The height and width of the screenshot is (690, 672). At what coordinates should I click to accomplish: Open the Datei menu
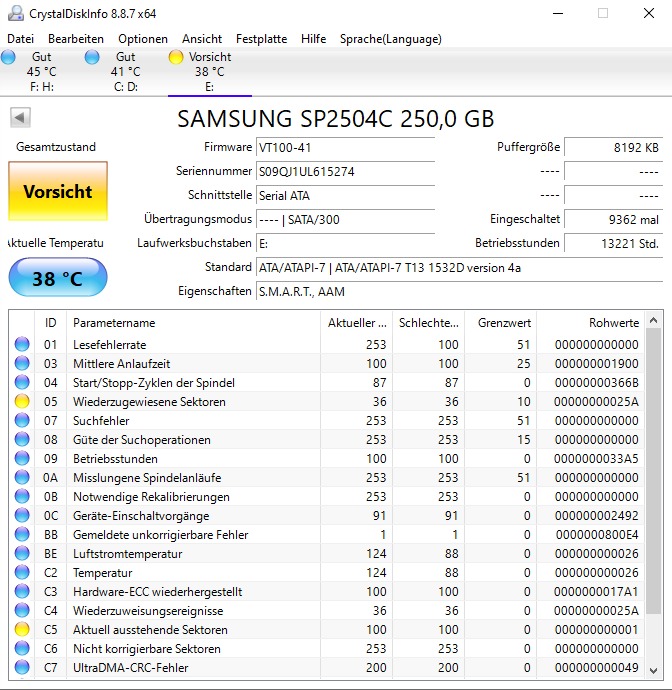(21, 39)
